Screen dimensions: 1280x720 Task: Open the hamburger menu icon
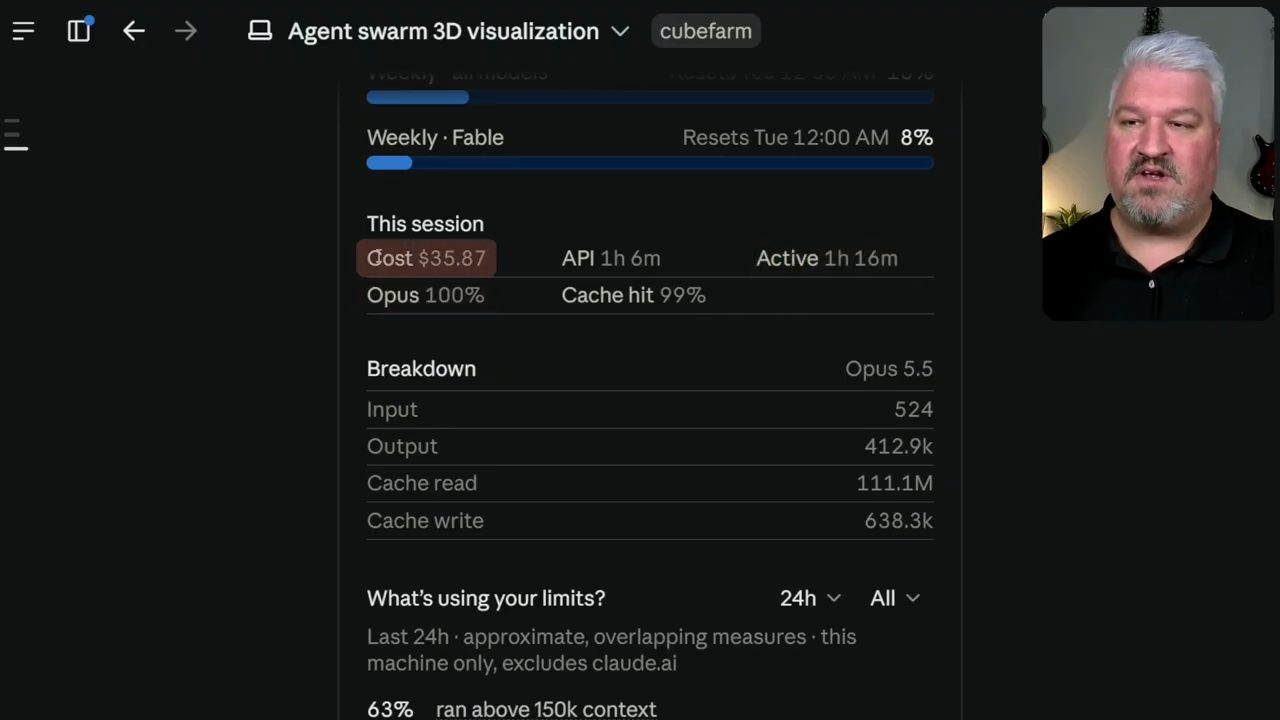tap(23, 31)
